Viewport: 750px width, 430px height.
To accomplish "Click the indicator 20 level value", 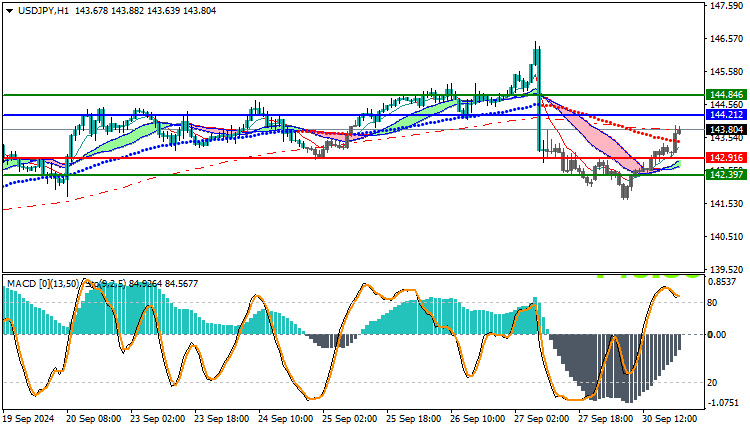I will [x=712, y=383].
